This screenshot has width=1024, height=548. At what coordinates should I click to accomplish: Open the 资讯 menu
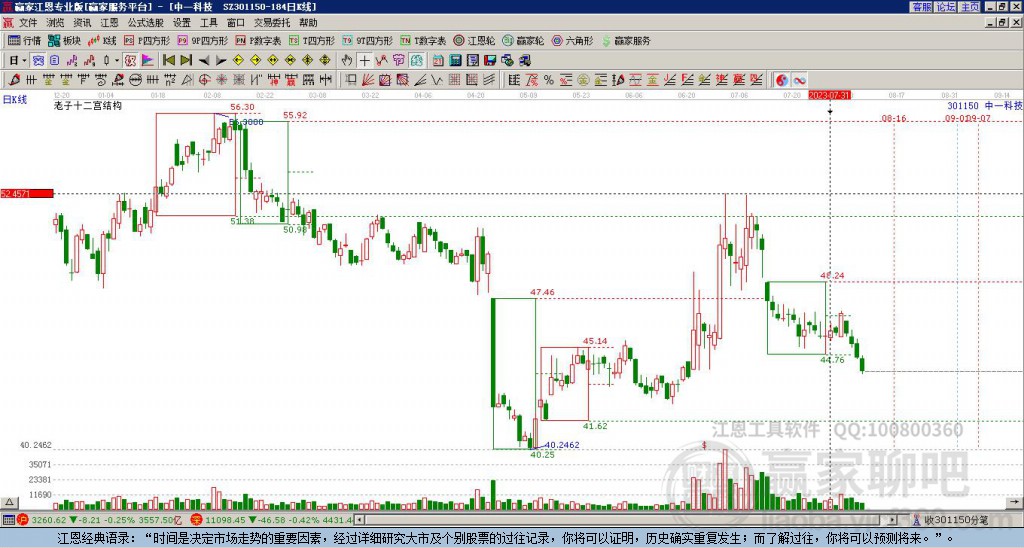click(x=82, y=23)
